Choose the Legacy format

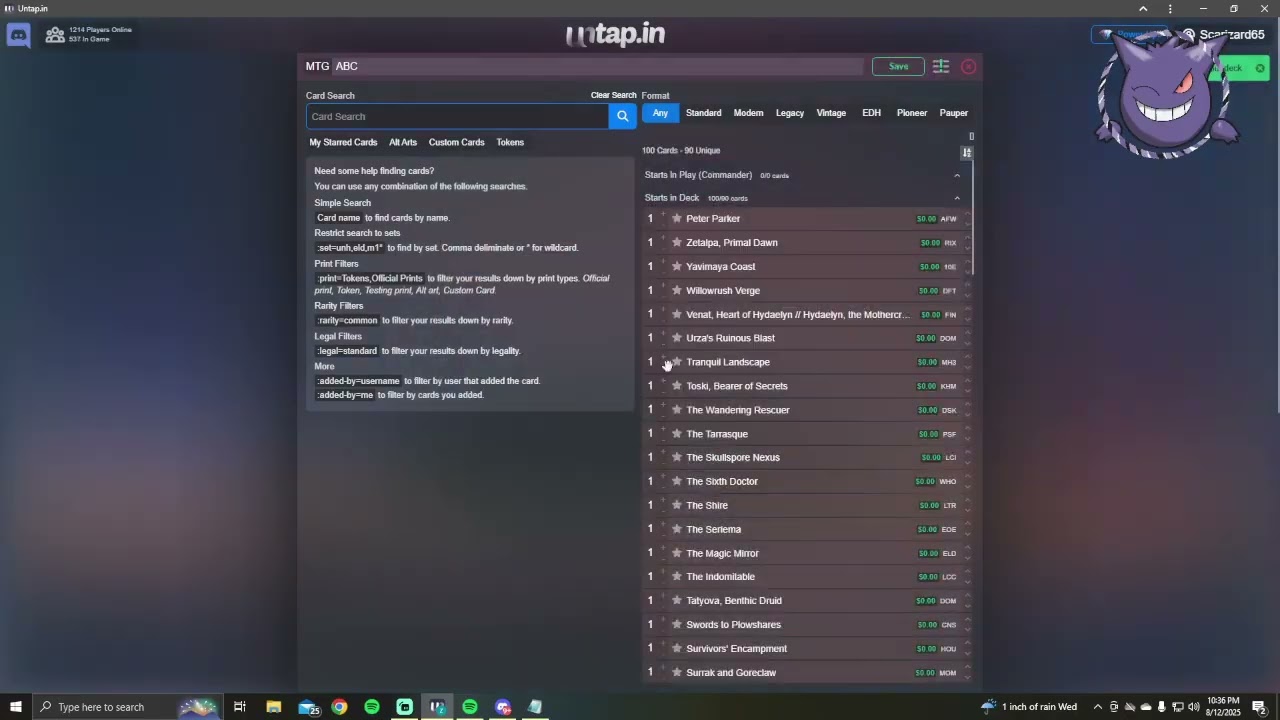[789, 113]
